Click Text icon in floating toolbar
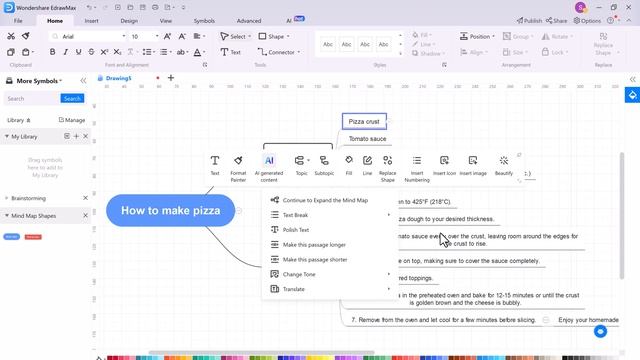 (215, 165)
